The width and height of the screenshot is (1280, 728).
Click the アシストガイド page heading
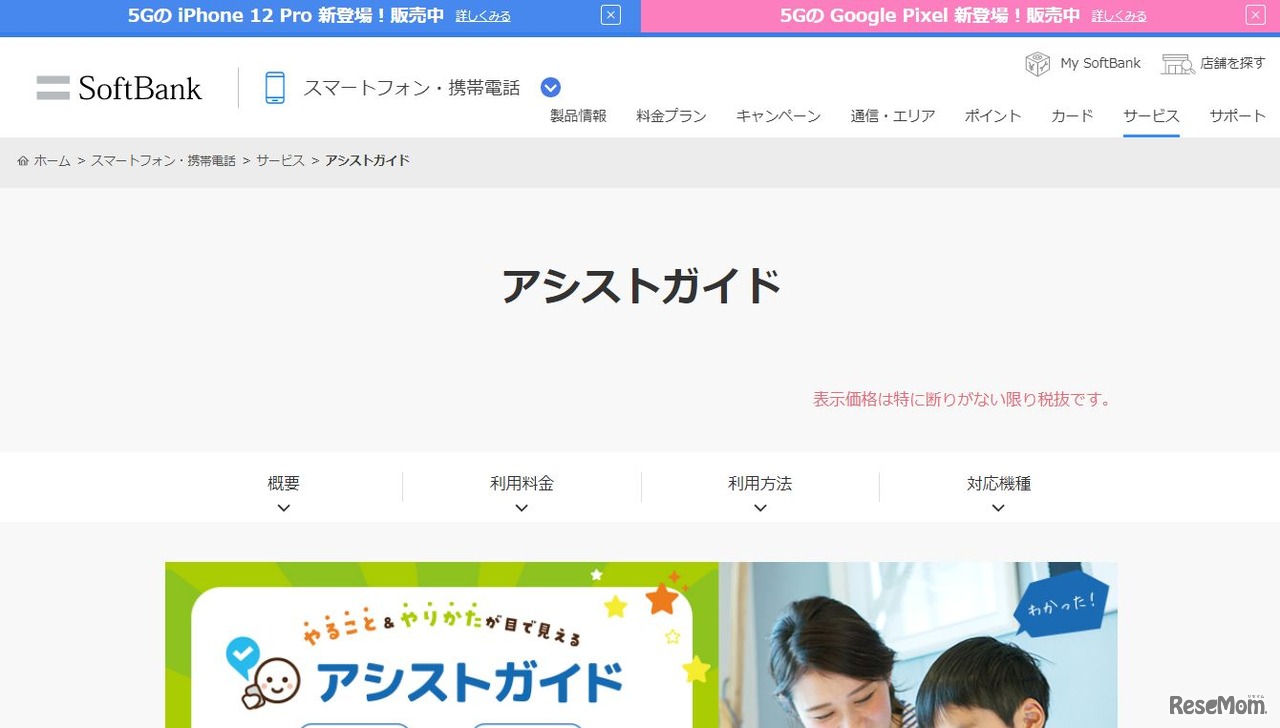pyautogui.click(x=640, y=286)
